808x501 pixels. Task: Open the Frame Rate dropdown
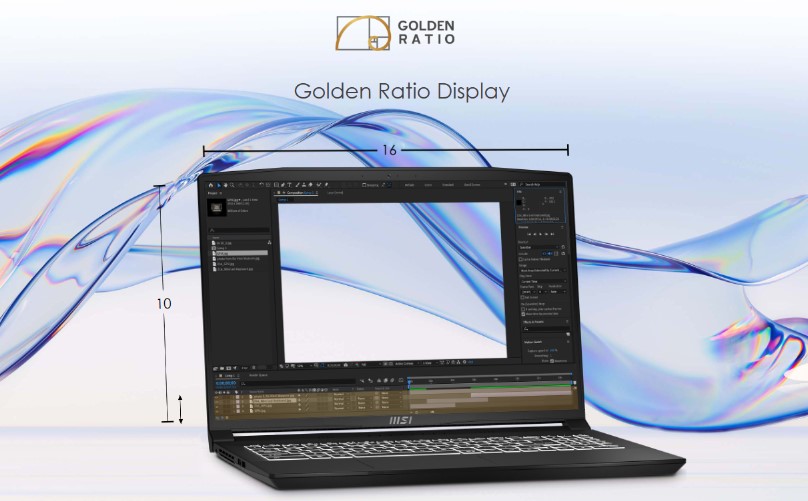click(x=527, y=292)
